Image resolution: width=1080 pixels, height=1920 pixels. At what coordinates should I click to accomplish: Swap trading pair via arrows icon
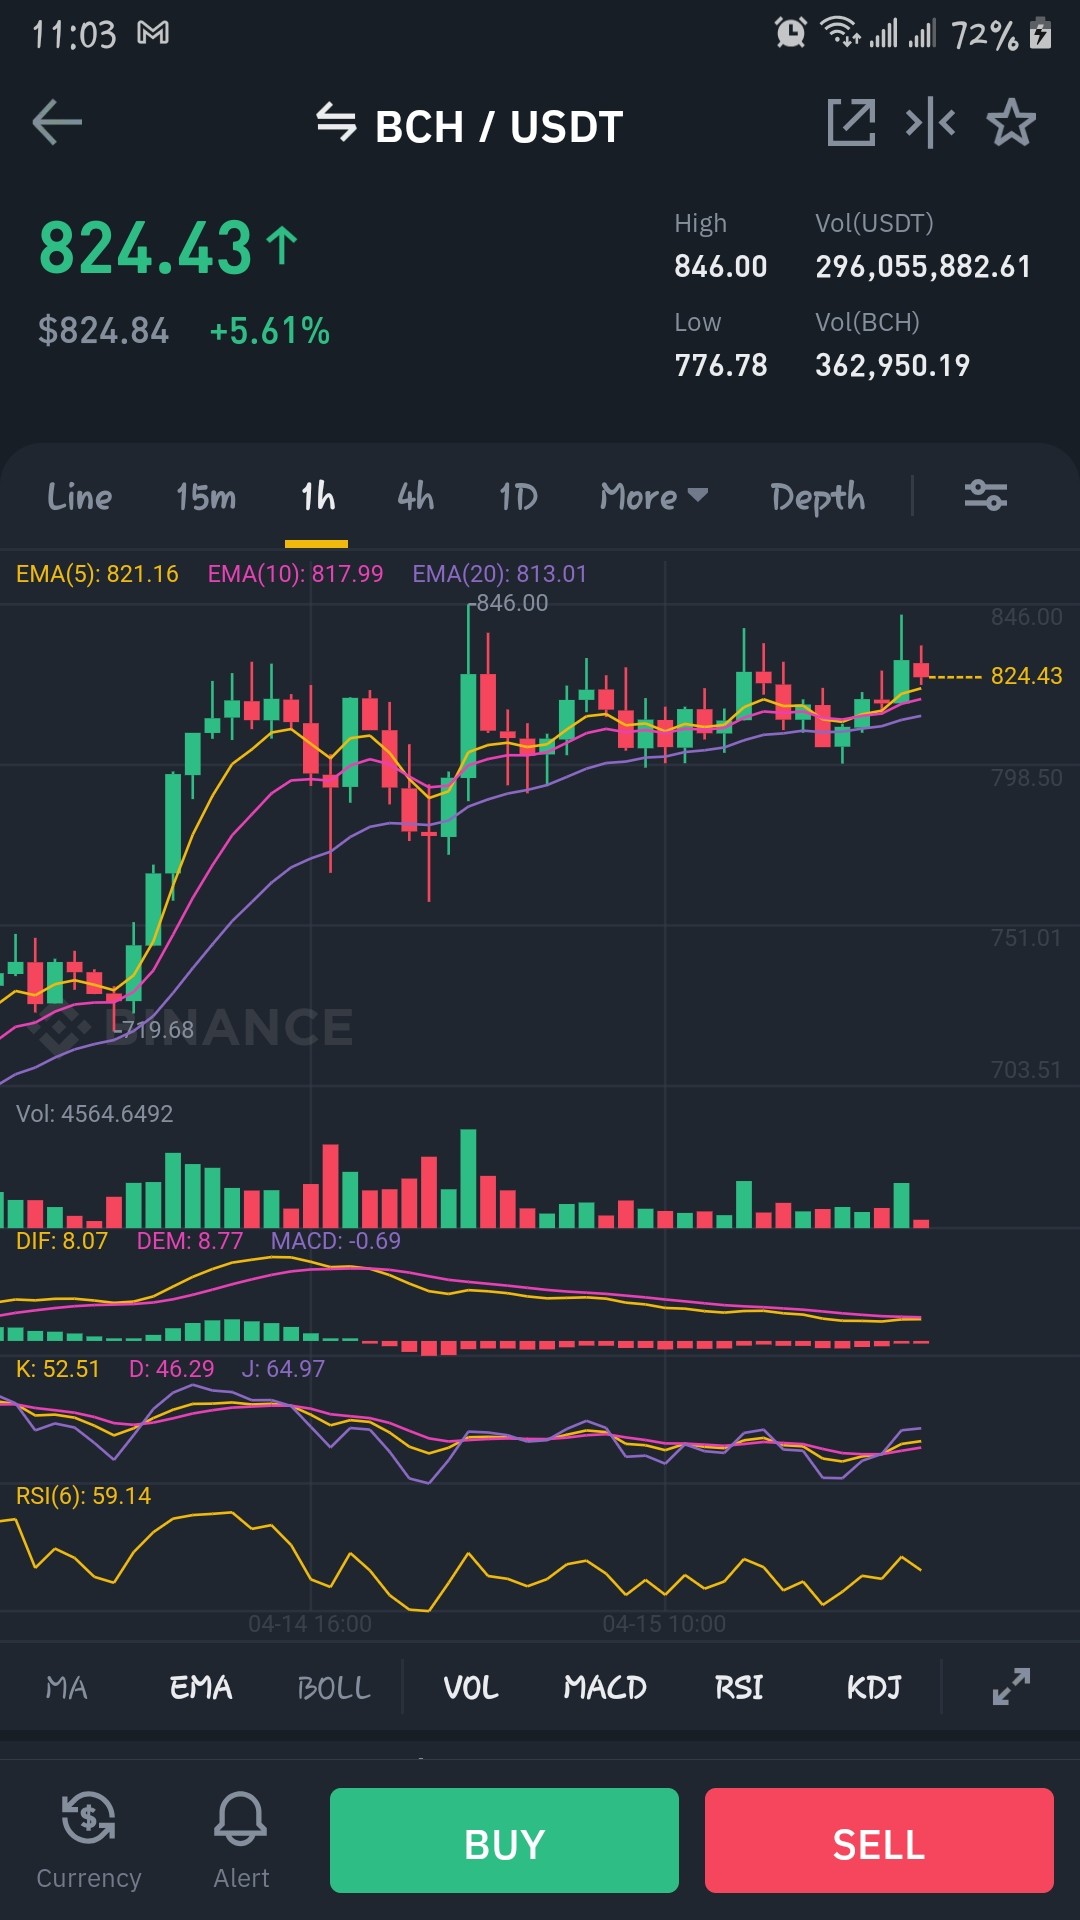point(336,123)
